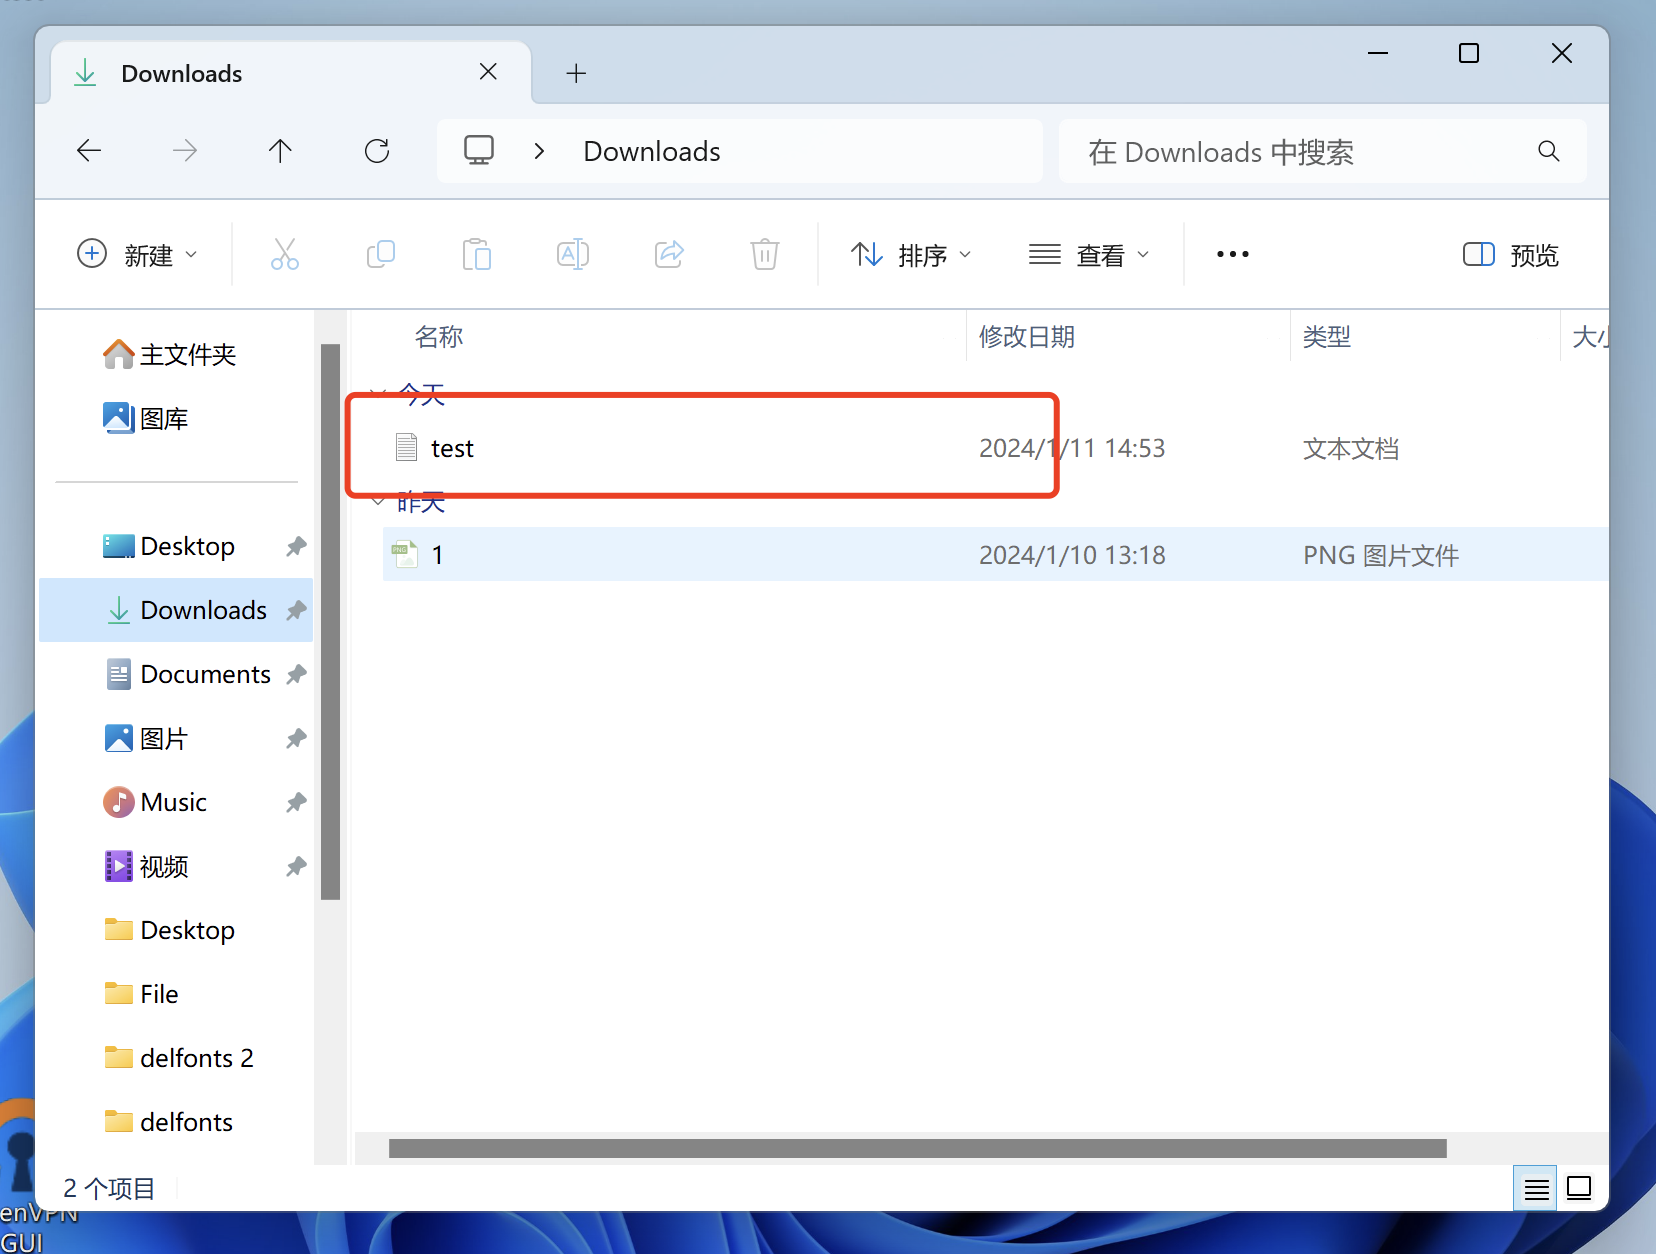Go back using the back arrow

click(x=89, y=151)
